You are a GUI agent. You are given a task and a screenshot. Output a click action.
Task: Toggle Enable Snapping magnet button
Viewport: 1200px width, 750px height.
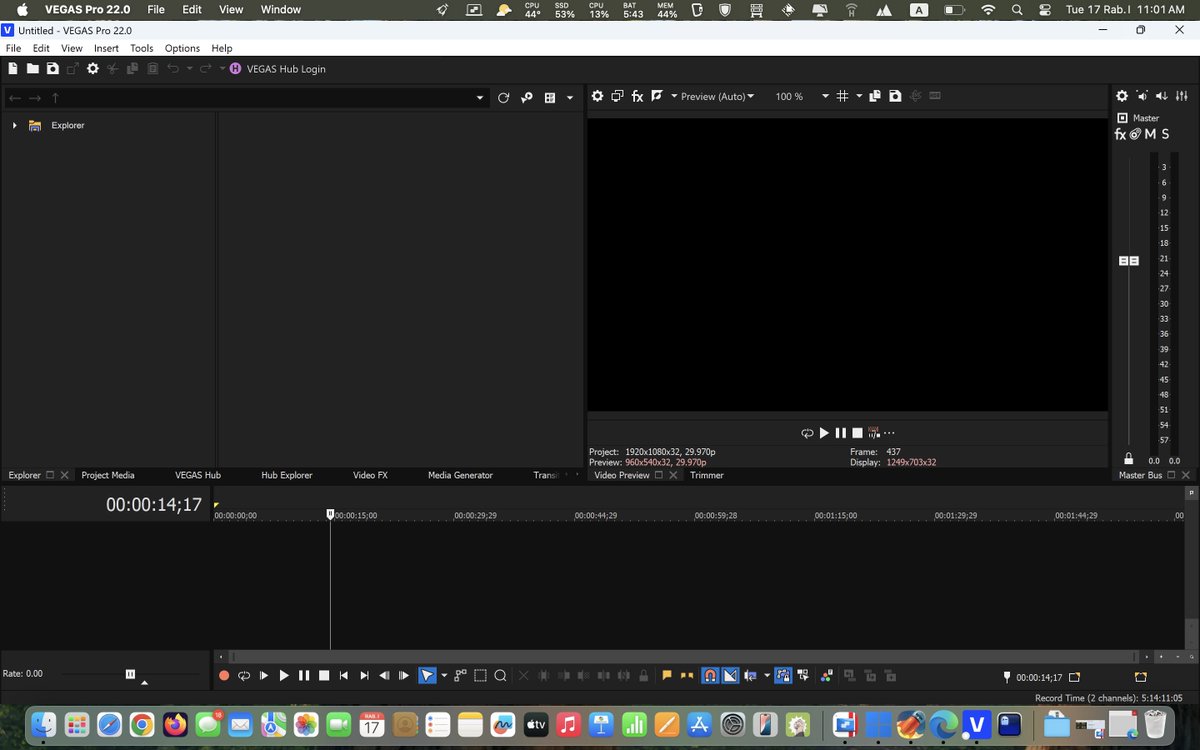[710, 676]
